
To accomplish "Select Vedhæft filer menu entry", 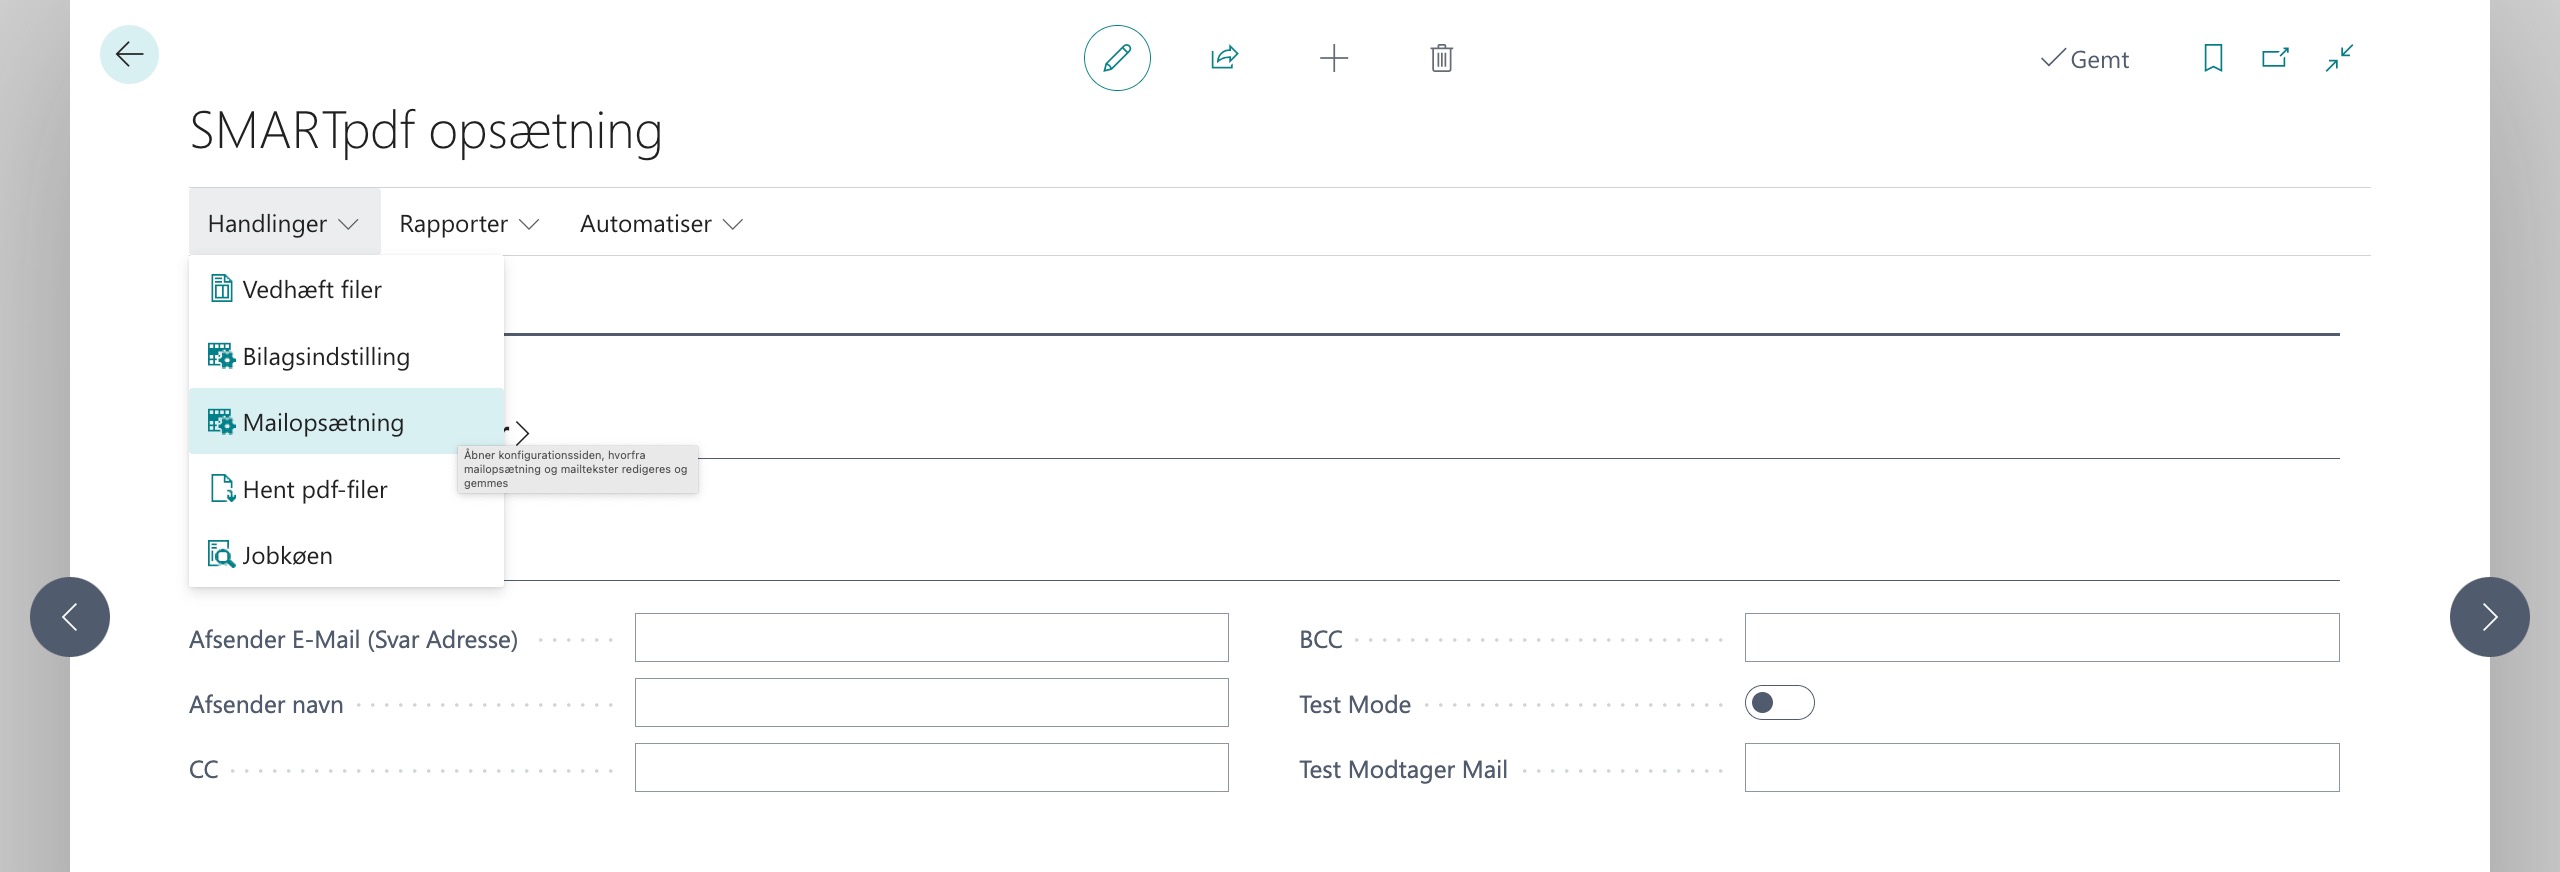I will (312, 290).
